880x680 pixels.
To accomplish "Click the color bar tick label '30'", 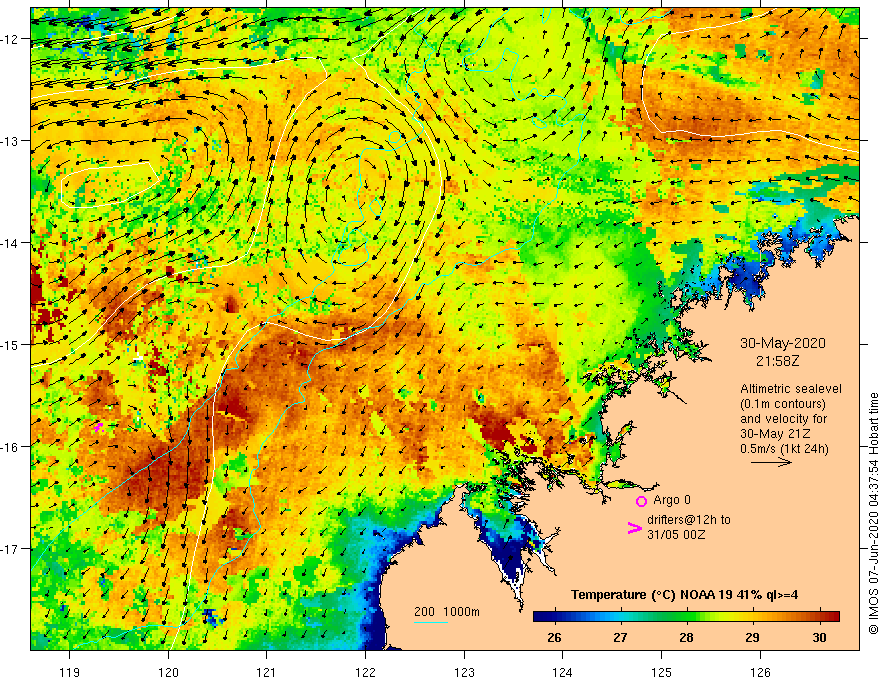I will [819, 637].
